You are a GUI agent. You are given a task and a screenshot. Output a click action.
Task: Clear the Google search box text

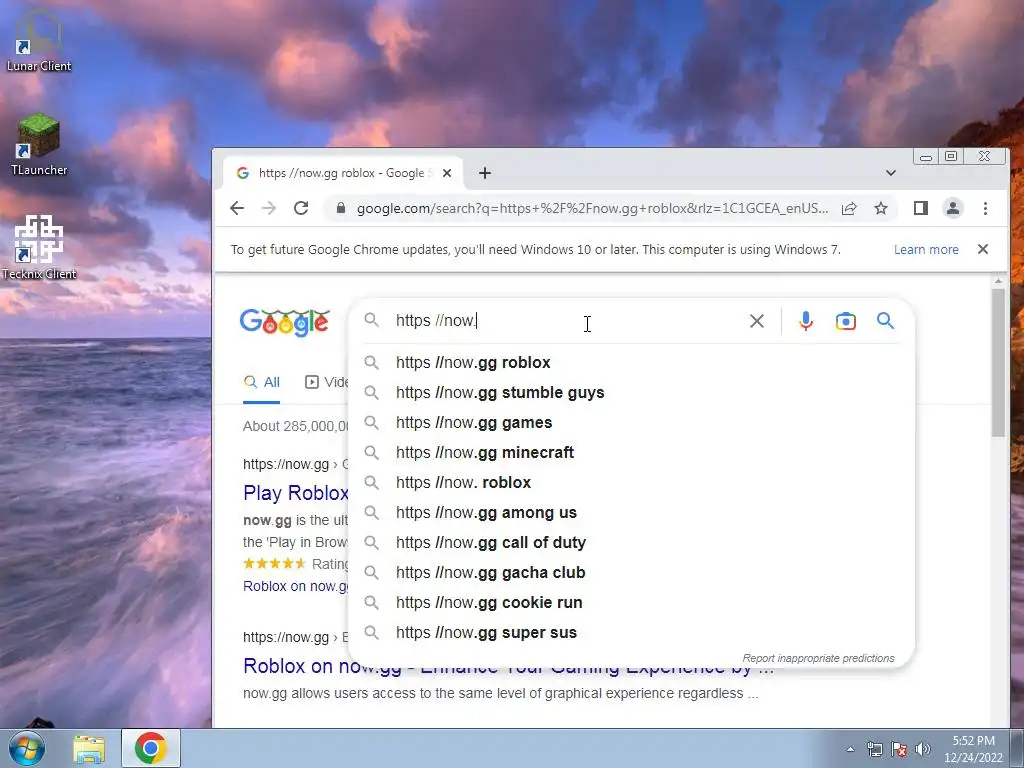pyautogui.click(x=757, y=321)
